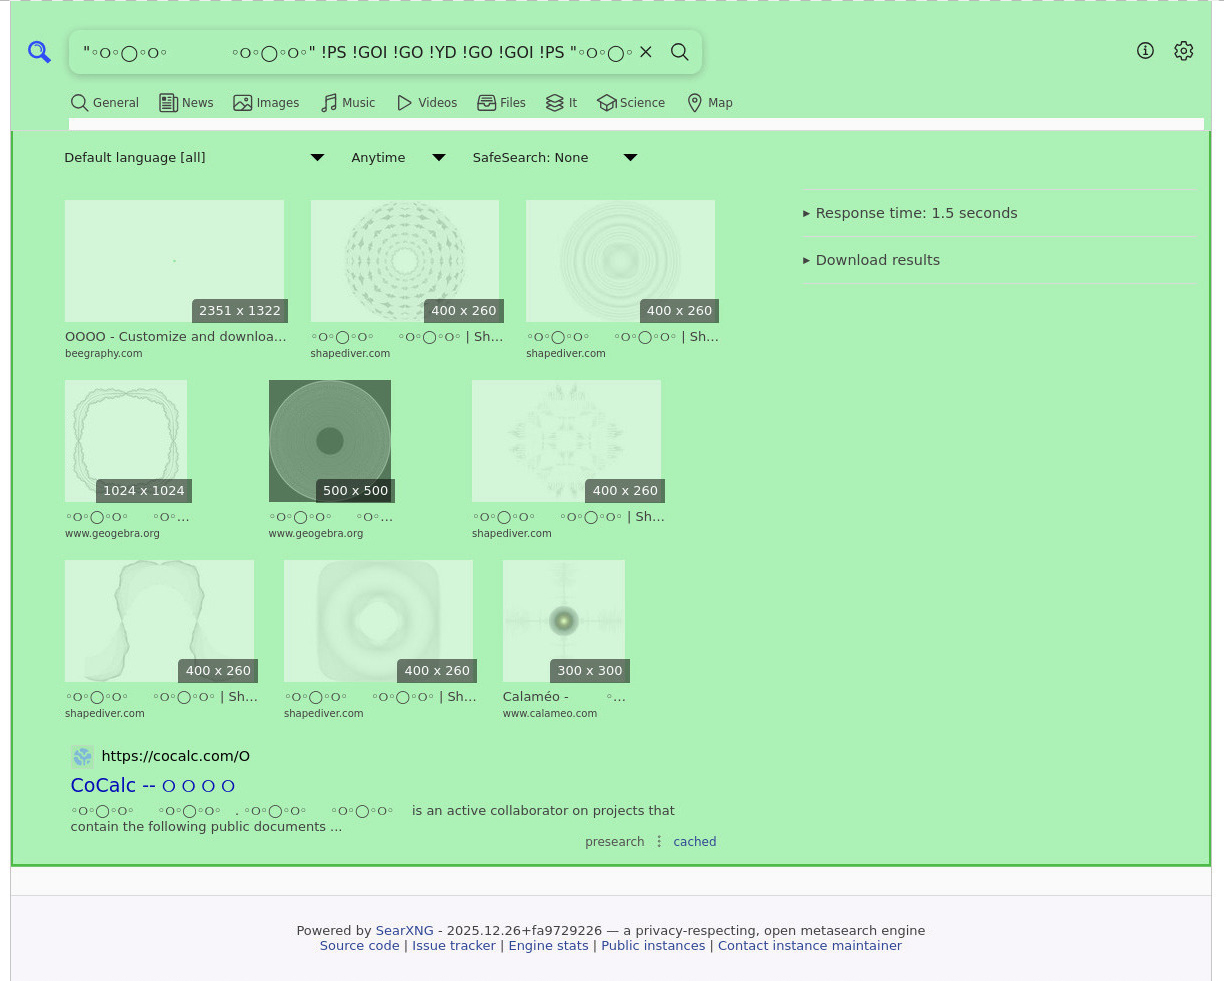Click the SearXNG magnifier logo icon
This screenshot has width=1224, height=981.
[39, 52]
